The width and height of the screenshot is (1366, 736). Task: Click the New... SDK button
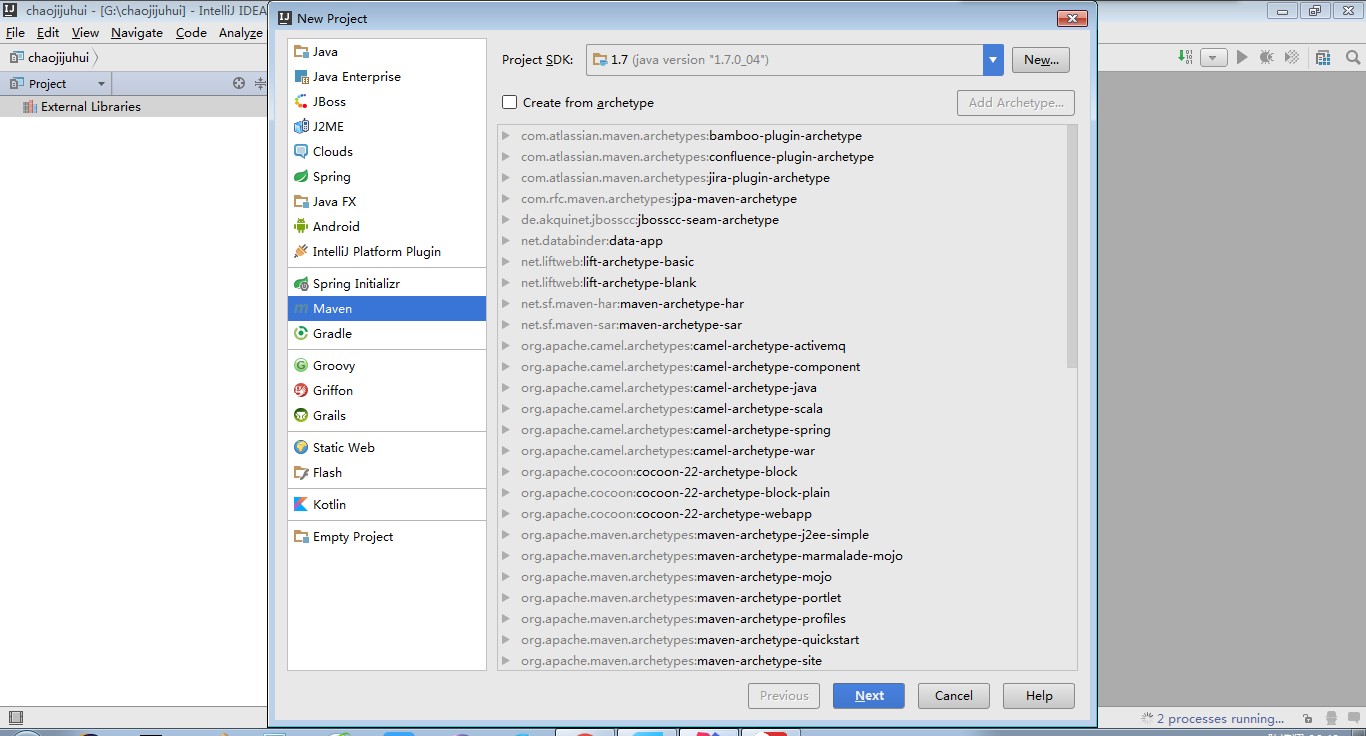tap(1041, 60)
